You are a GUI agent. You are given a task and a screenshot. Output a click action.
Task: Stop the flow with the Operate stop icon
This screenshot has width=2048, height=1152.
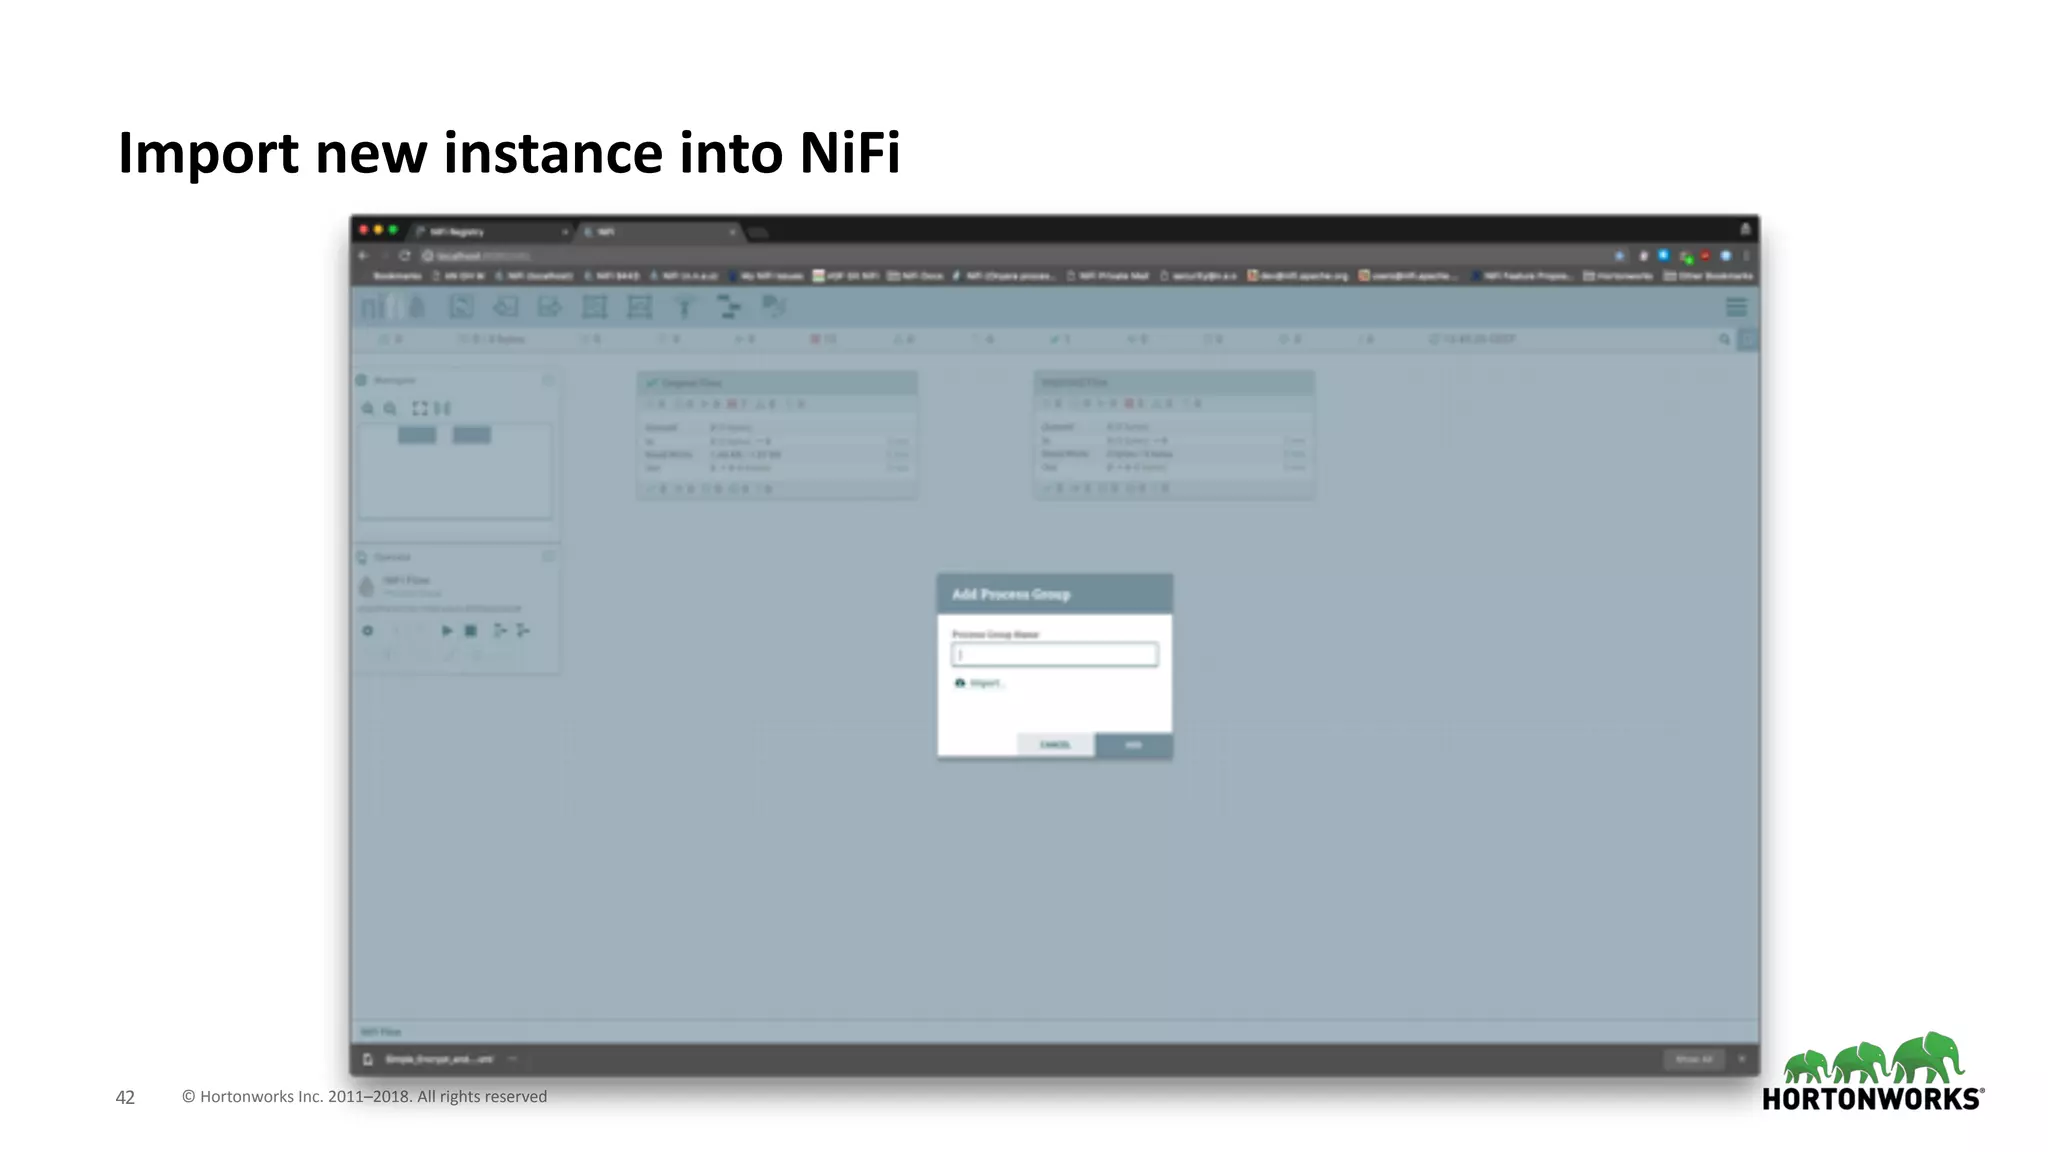(471, 631)
